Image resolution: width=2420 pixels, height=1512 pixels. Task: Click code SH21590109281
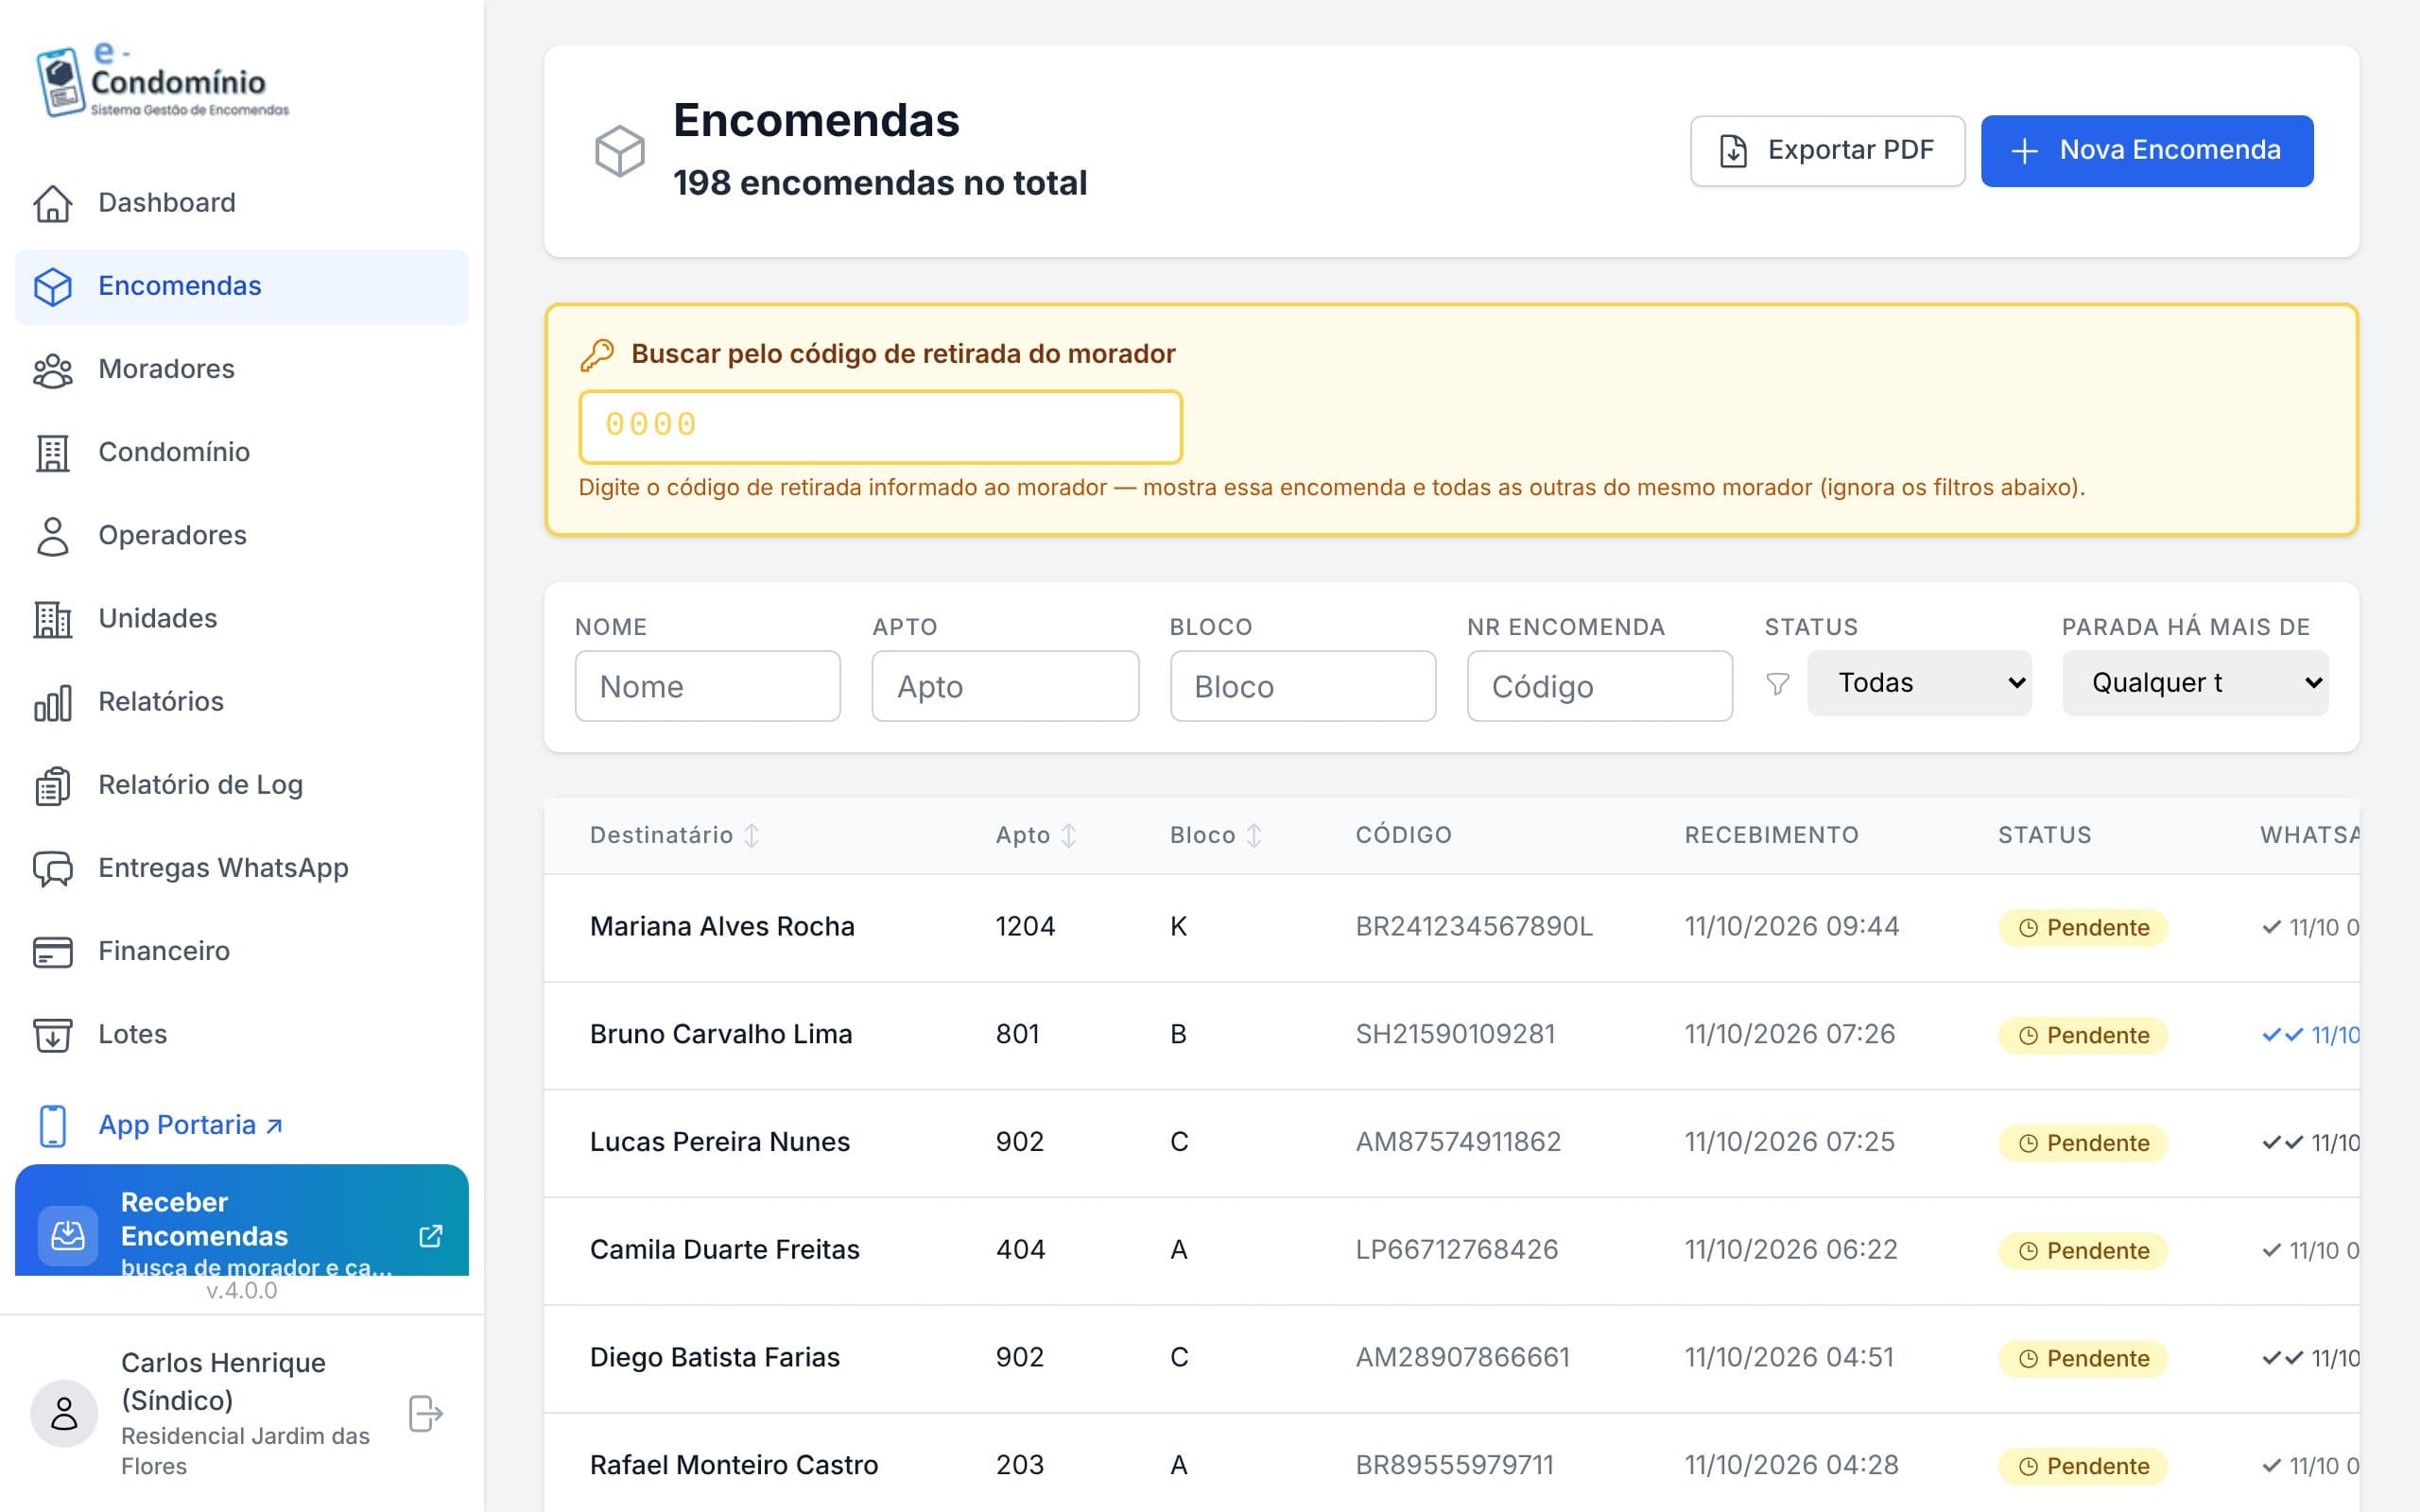tap(1455, 1034)
